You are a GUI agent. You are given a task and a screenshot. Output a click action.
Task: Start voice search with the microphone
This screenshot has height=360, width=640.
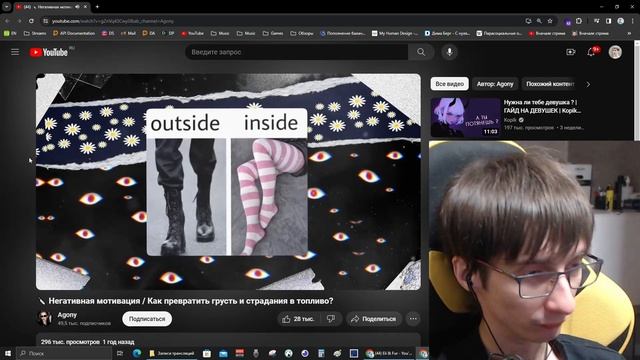pos(449,52)
